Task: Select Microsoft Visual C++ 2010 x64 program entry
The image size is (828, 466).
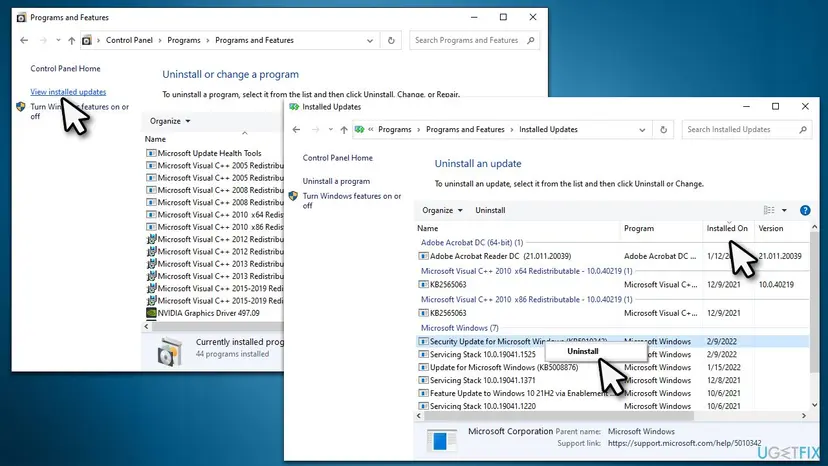Action: (214, 215)
